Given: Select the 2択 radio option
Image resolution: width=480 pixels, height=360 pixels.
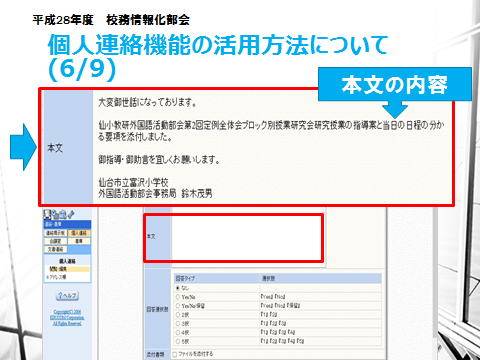Looking at the screenshot, I should (x=178, y=314).
